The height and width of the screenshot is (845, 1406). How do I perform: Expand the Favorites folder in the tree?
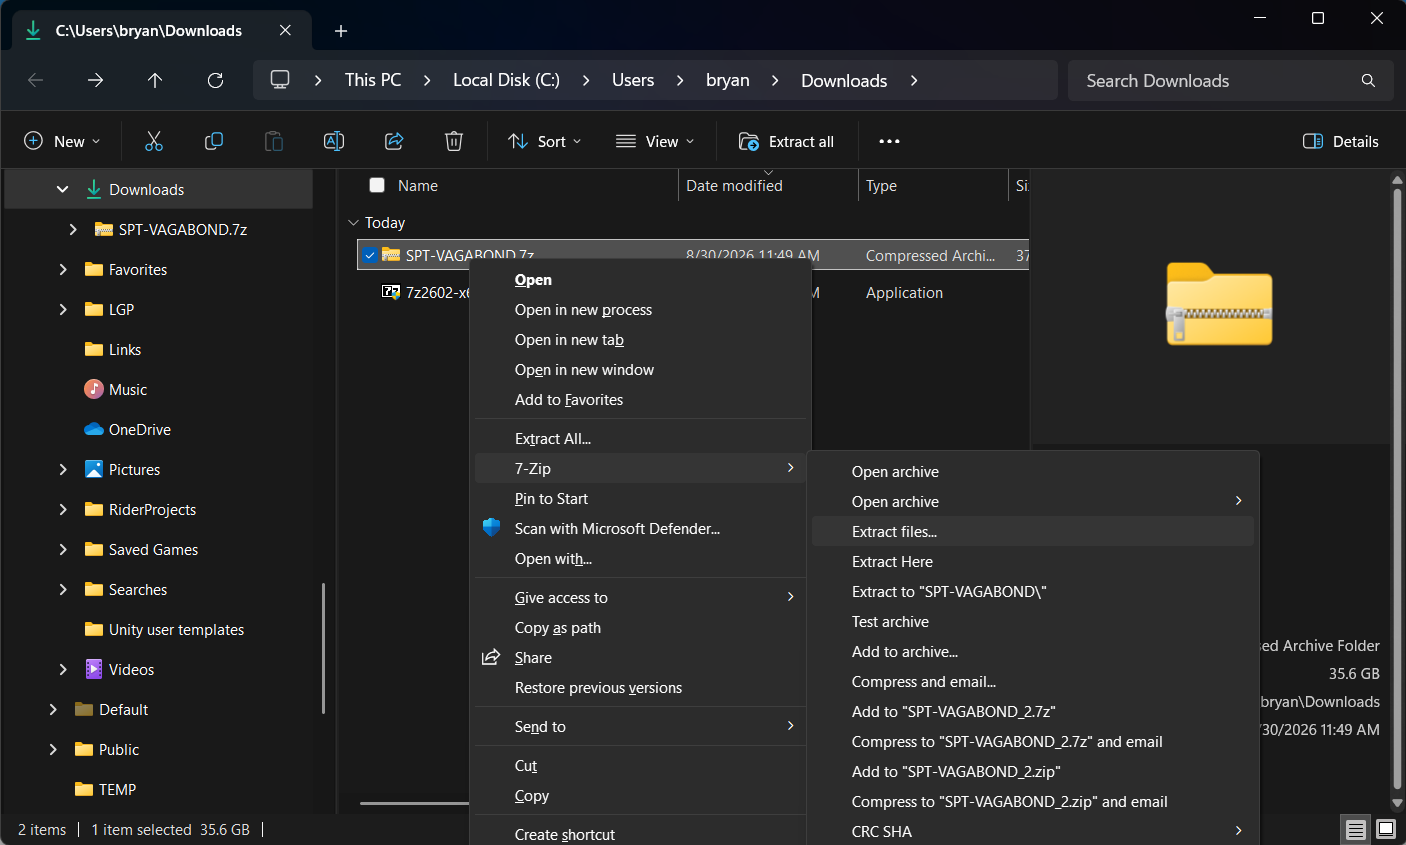point(63,269)
